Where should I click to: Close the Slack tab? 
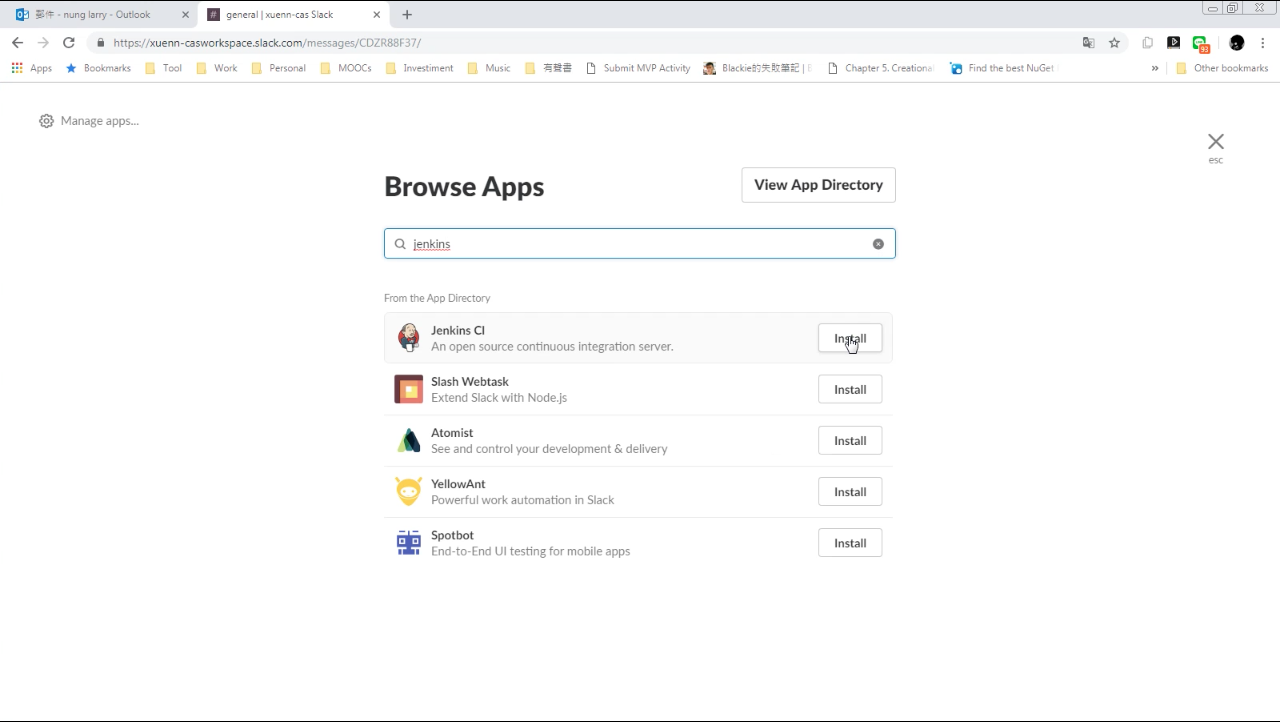pos(377,15)
